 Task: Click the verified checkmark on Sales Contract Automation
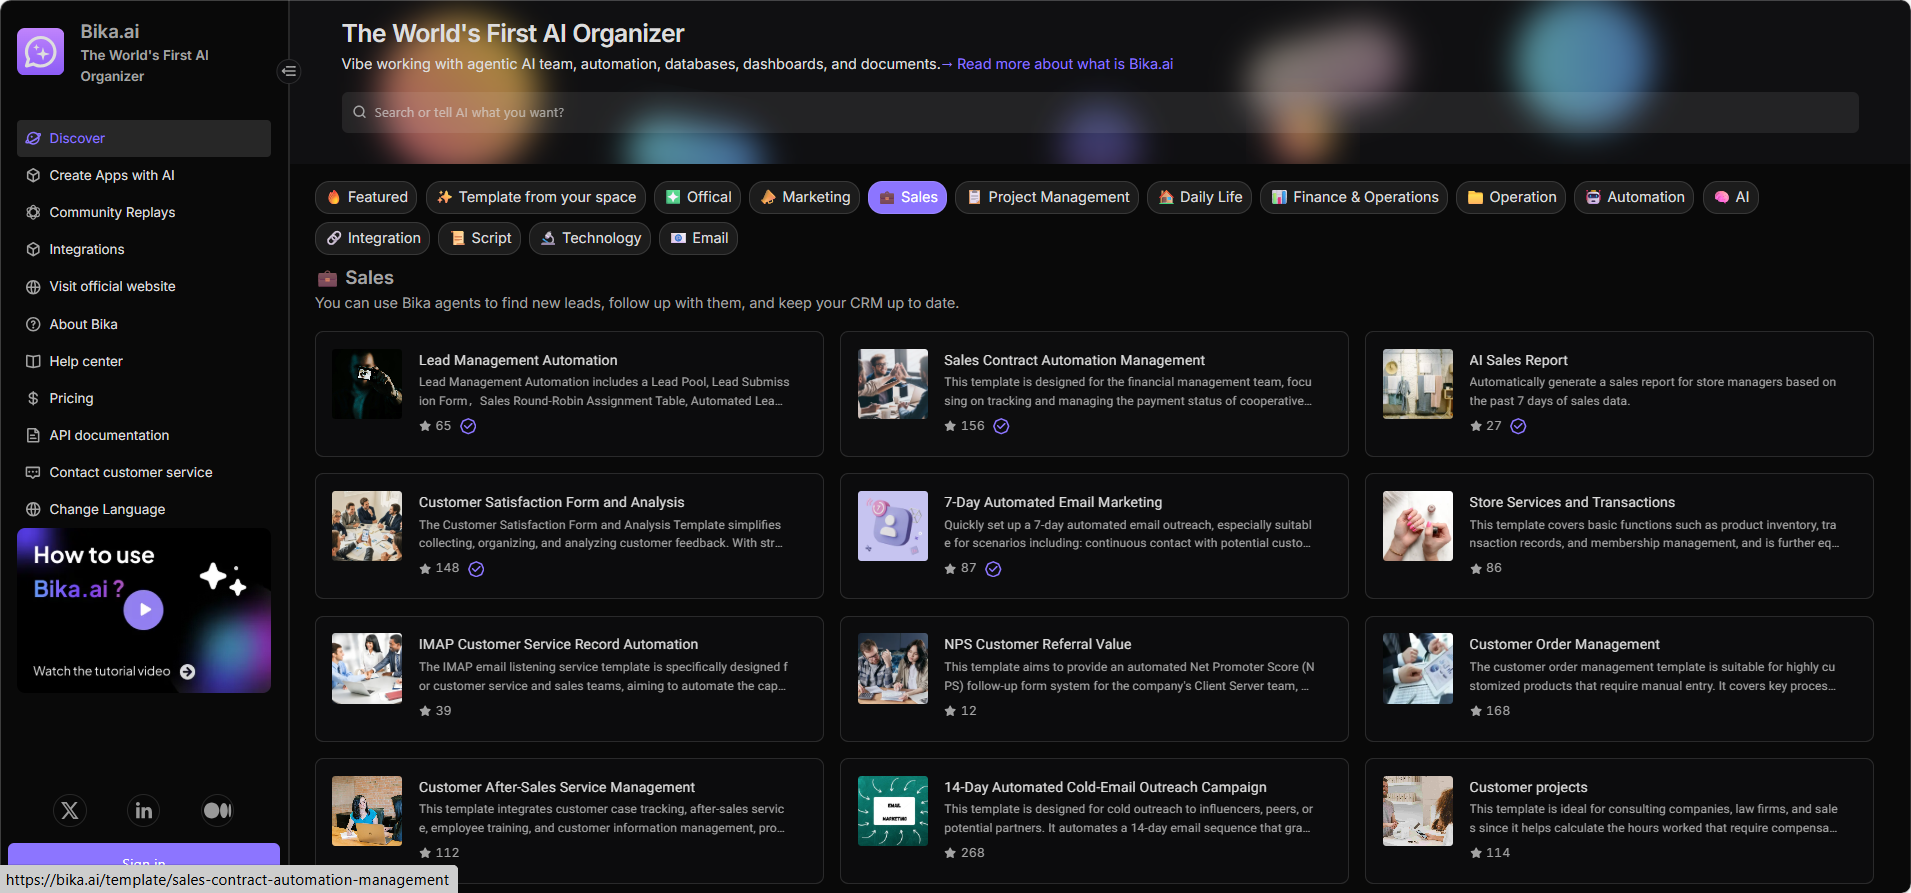[x=1001, y=426]
